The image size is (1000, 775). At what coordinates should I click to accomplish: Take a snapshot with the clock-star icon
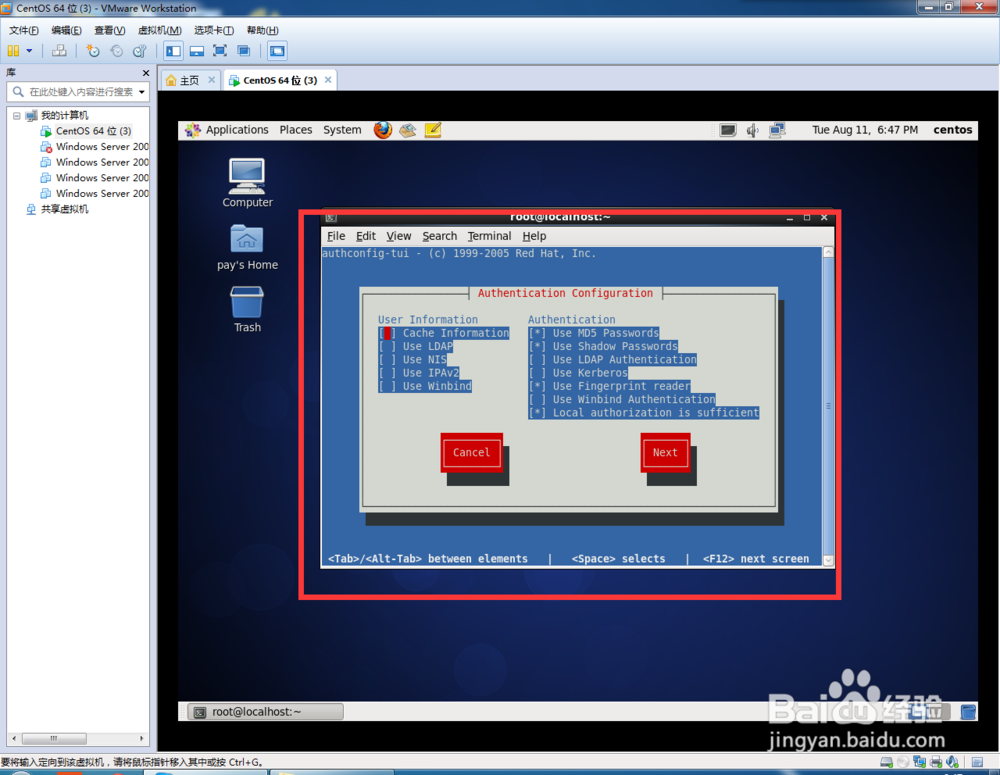click(93, 51)
